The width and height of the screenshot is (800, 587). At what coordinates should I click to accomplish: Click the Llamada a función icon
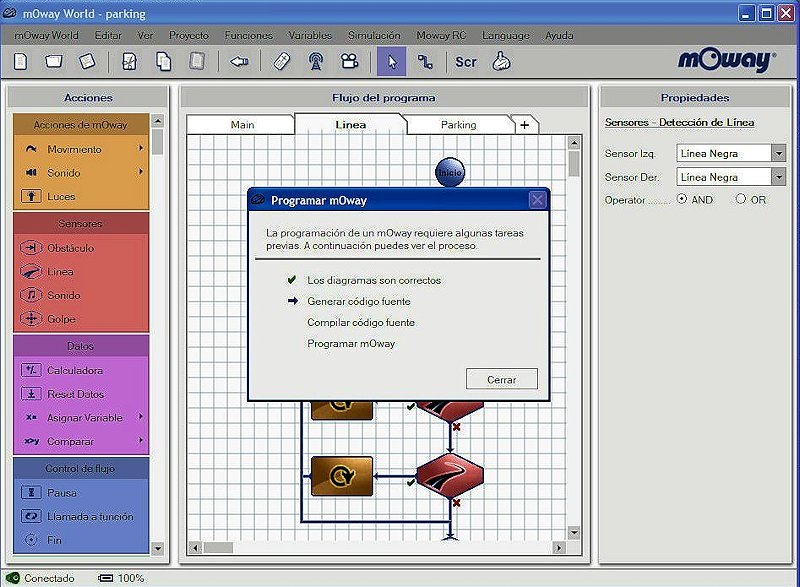pyautogui.click(x=30, y=517)
